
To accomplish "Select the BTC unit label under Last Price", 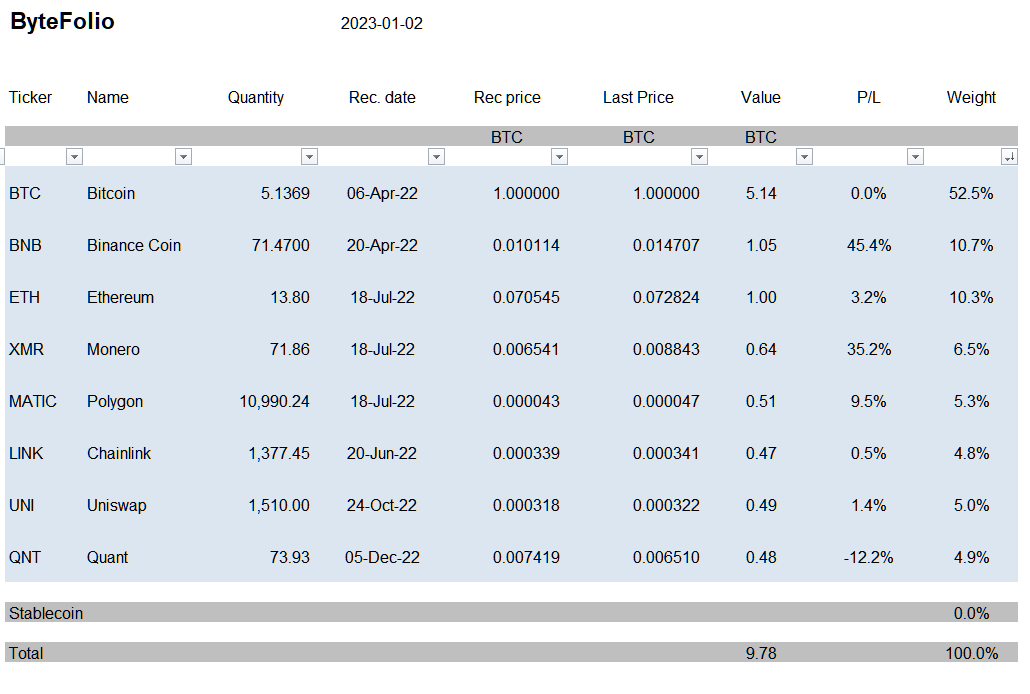I will pyautogui.click(x=638, y=137).
